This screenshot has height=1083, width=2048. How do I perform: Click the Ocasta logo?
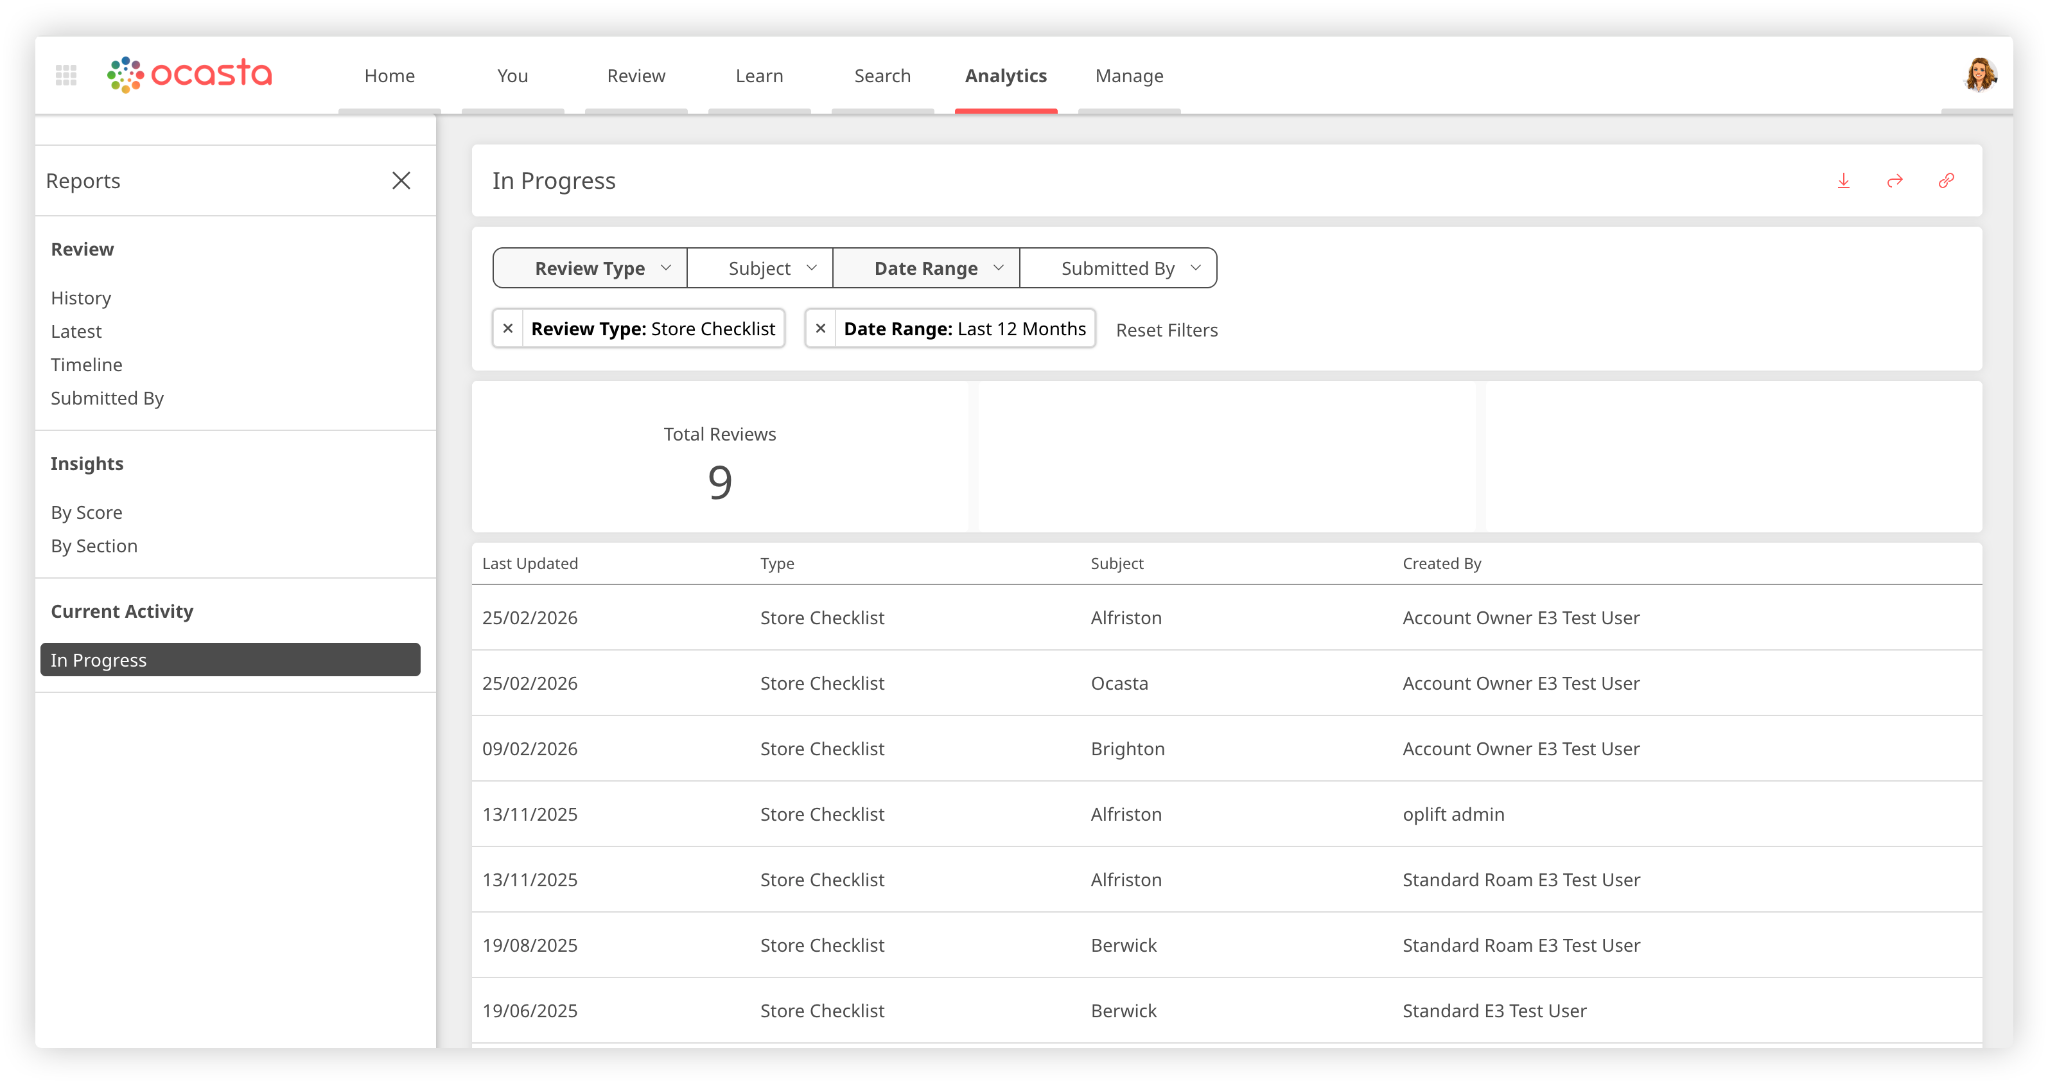[190, 74]
